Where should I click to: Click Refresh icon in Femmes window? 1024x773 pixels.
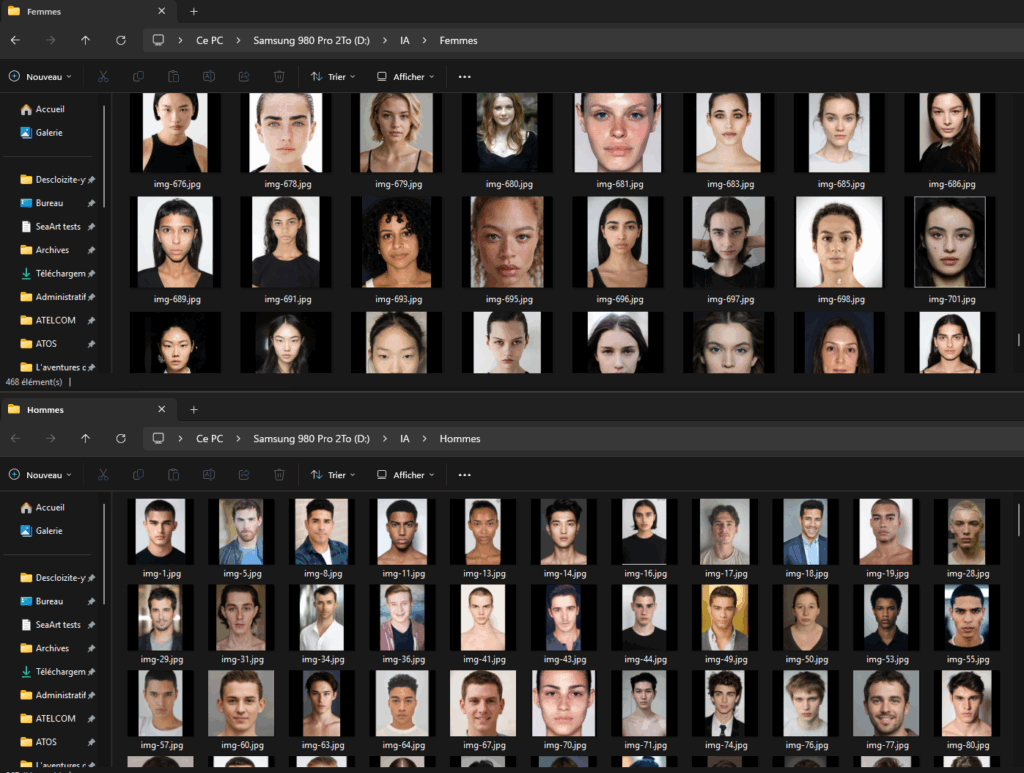point(121,41)
